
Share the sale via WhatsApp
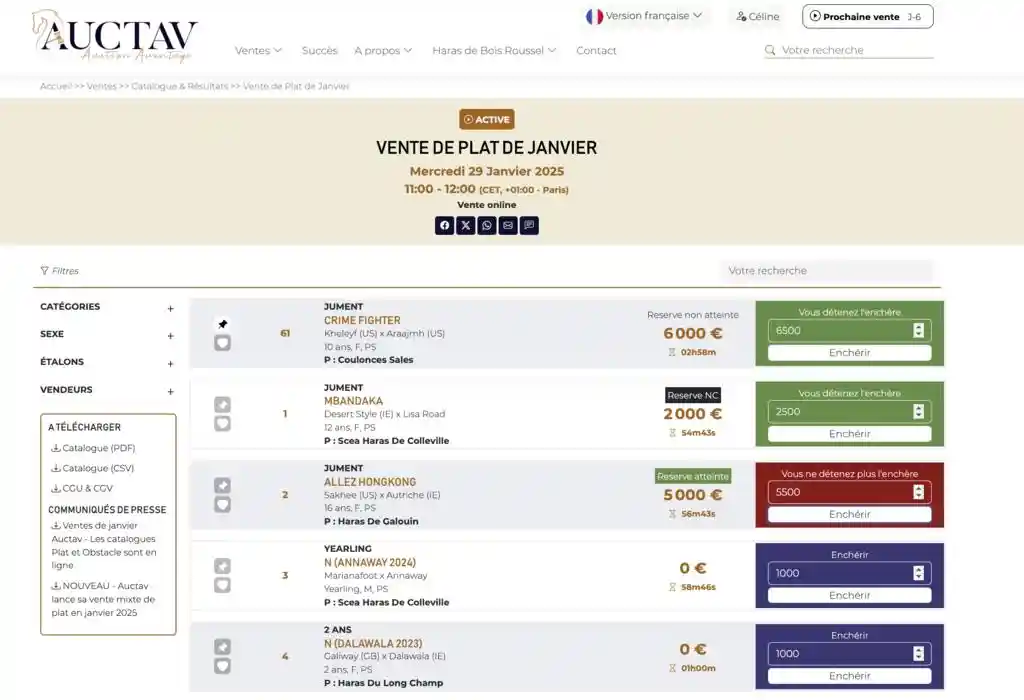coord(487,225)
